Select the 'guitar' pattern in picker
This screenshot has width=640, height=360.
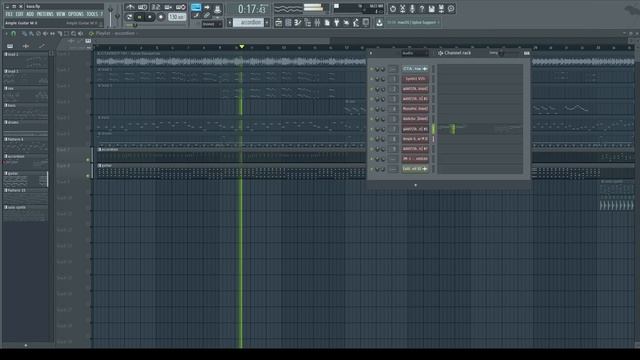click(x=25, y=179)
